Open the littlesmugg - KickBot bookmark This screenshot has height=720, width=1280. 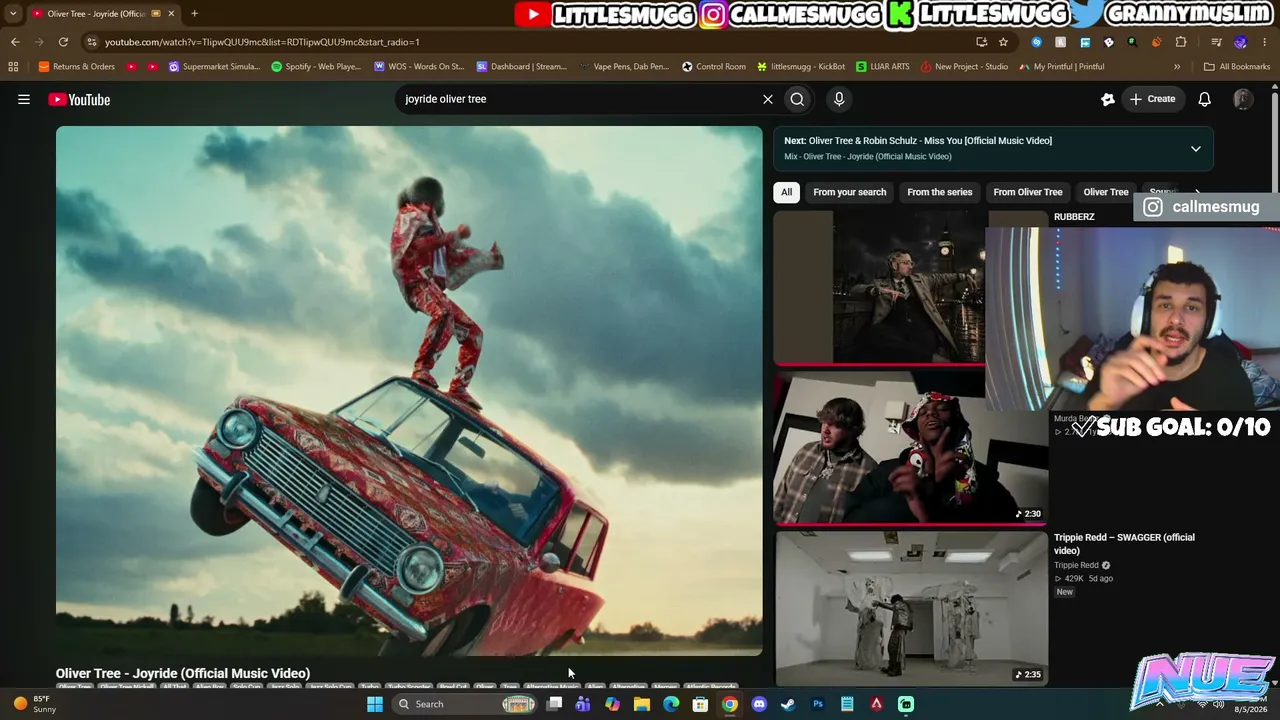(801, 67)
